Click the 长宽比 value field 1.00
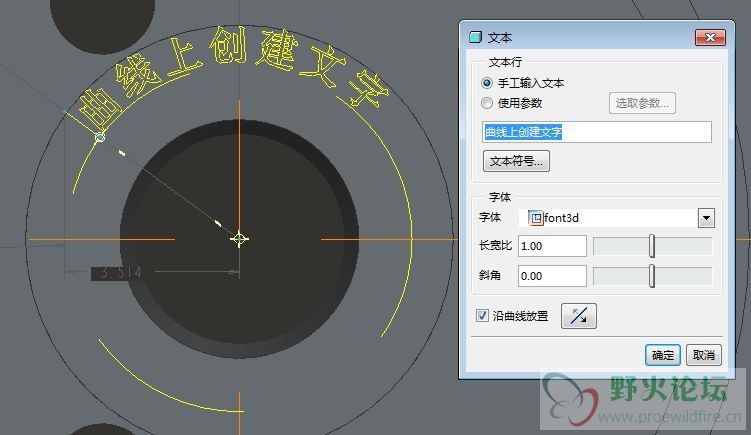 click(552, 246)
